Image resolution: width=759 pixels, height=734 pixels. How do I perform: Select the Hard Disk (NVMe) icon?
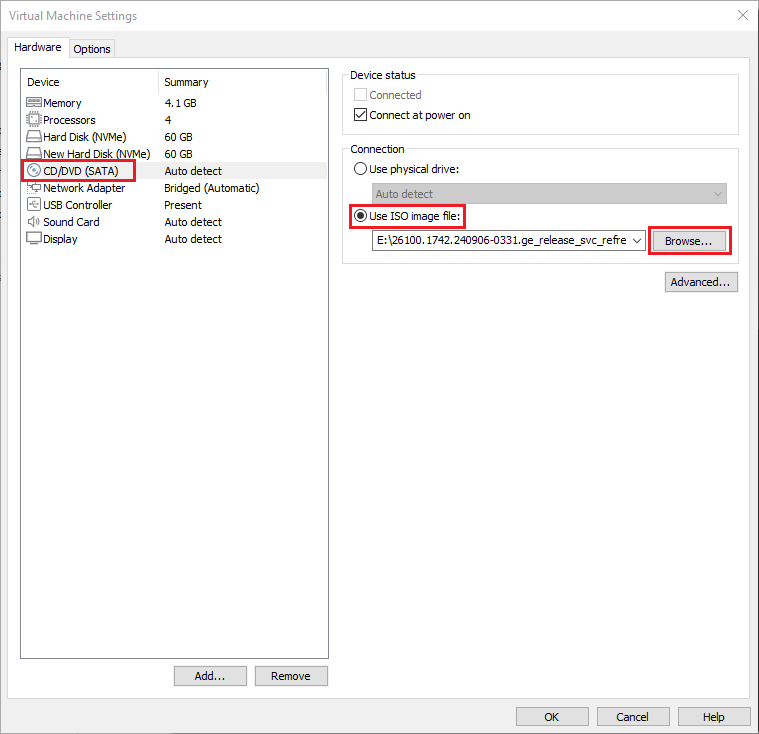click(x=33, y=137)
